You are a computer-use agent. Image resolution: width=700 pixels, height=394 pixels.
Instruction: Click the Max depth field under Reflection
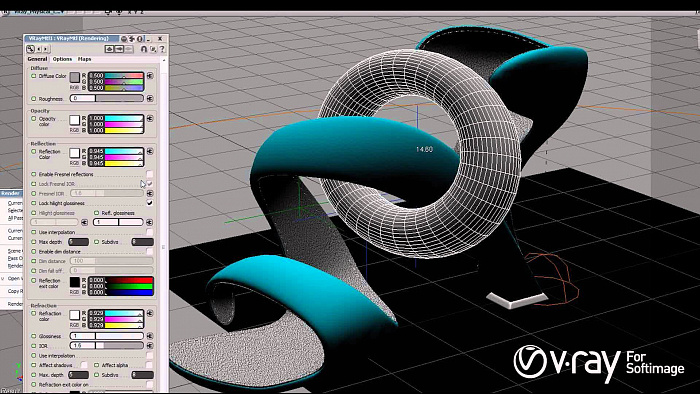79,242
